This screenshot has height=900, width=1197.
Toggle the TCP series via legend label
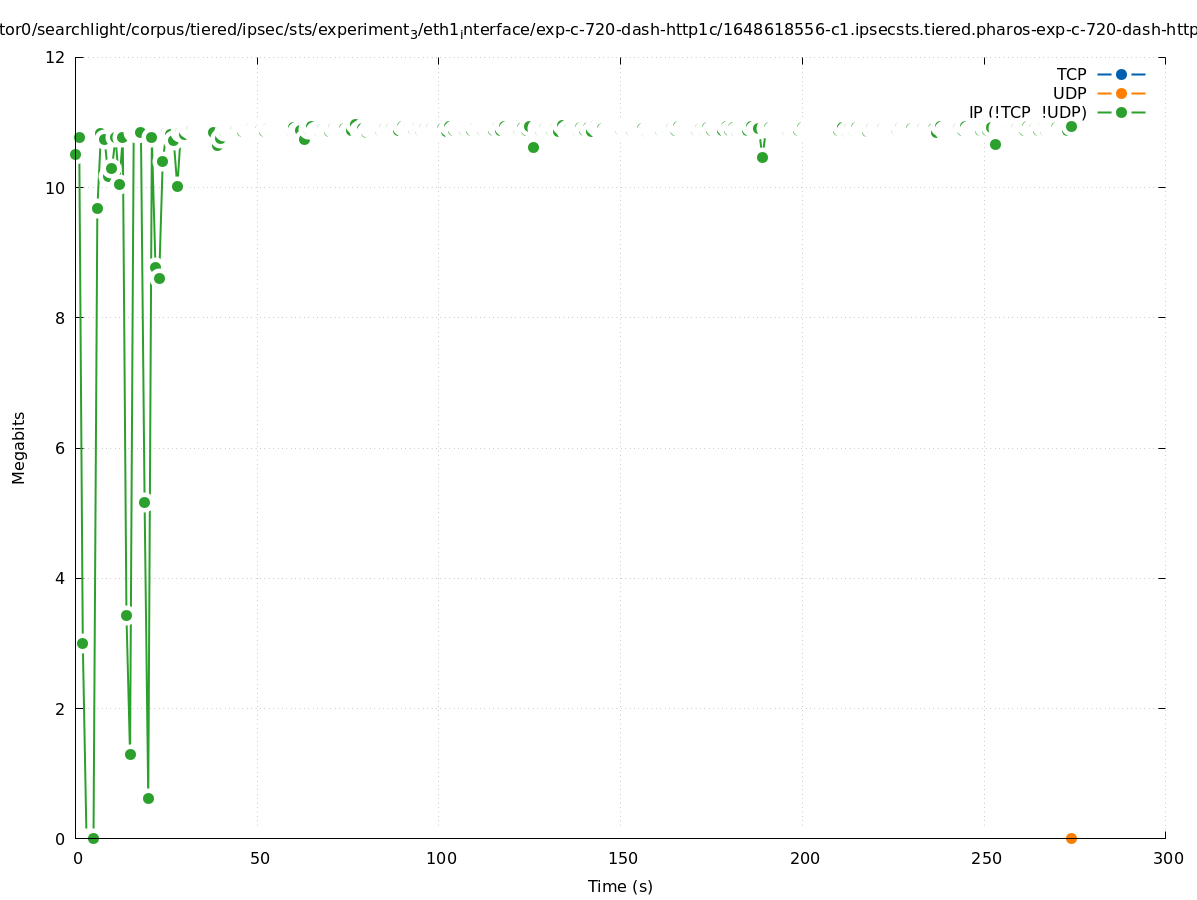(1071, 74)
